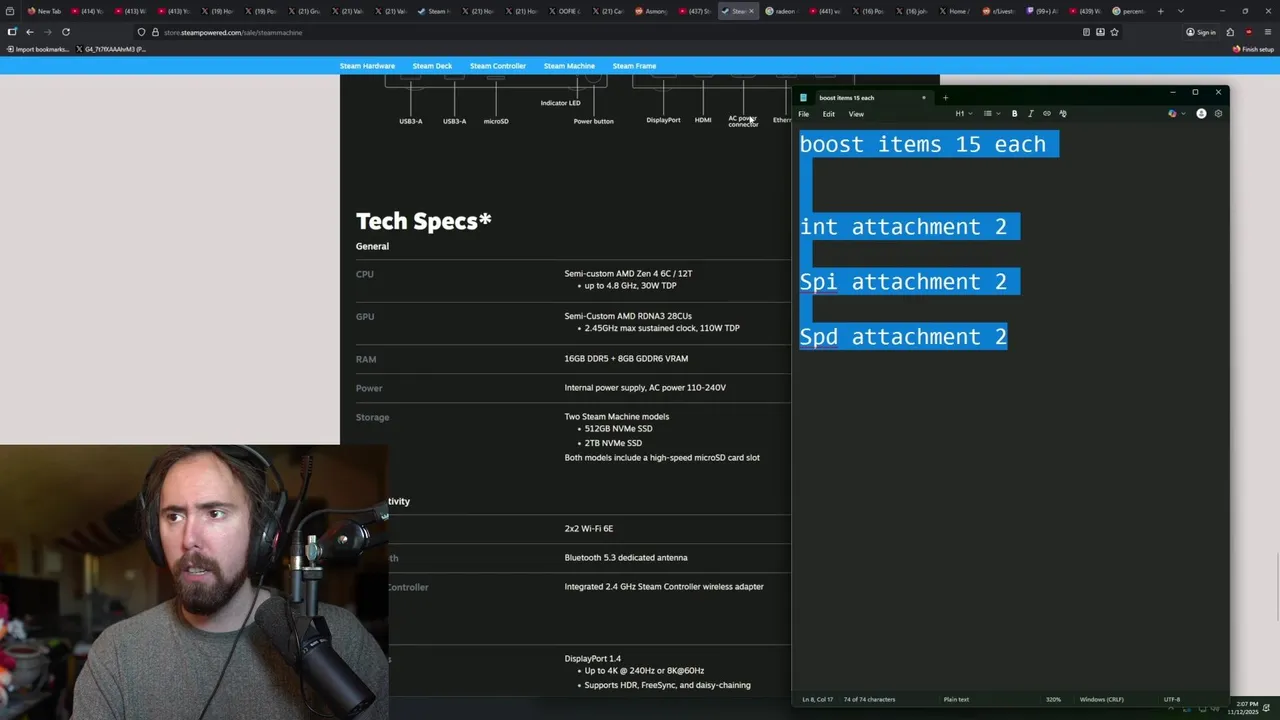Toggle italic formatting in Notepad

(x=1031, y=114)
